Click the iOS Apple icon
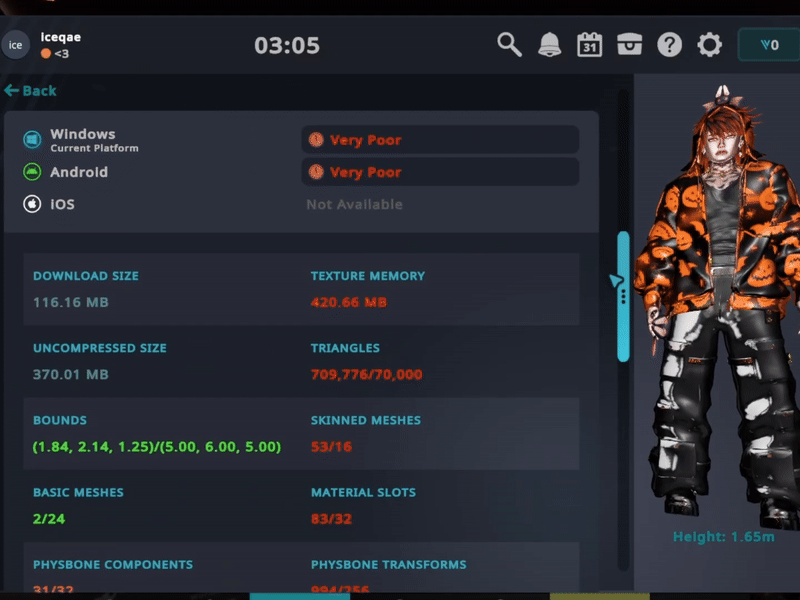Viewport: 800px width, 600px height. 33,204
